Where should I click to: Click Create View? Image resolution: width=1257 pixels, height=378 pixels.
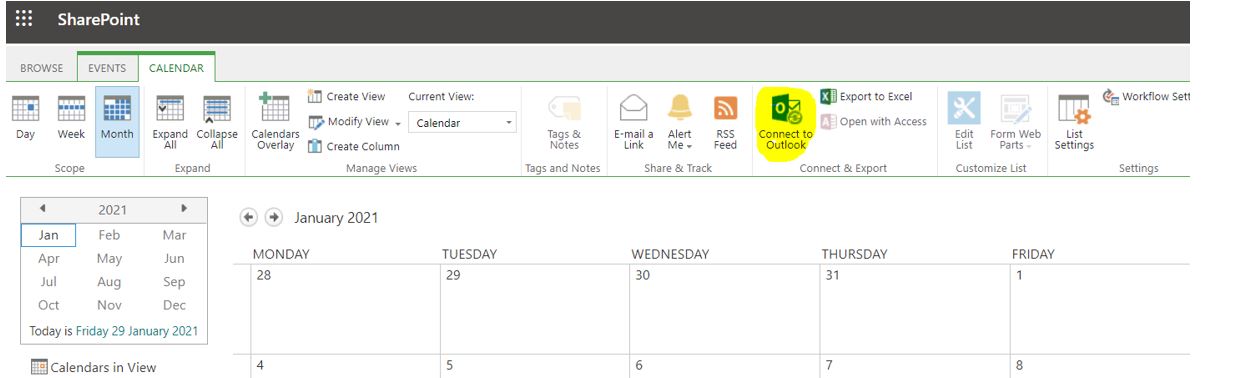click(x=346, y=97)
